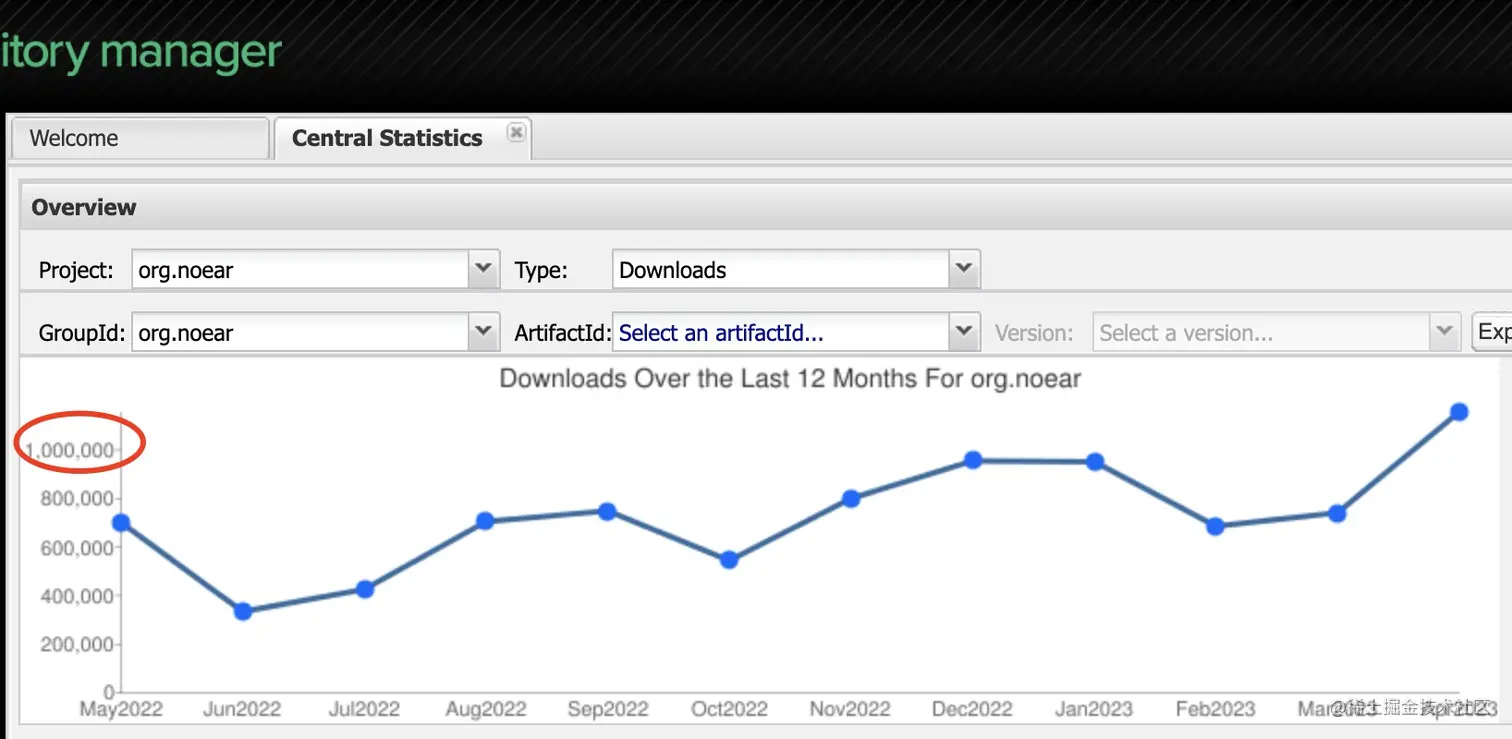Open the Project dropdown arrow
This screenshot has width=1512, height=739.
[484, 269]
